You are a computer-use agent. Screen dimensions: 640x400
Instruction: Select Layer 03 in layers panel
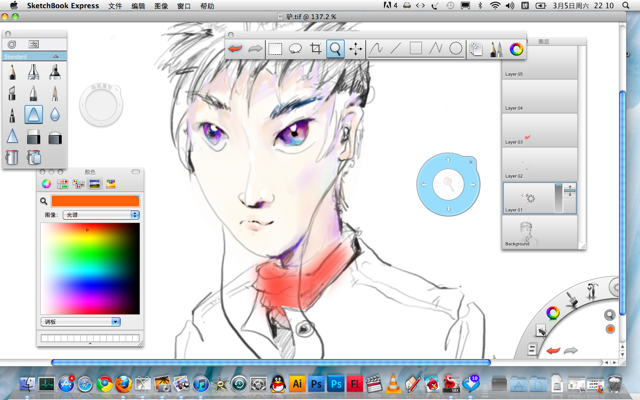point(539,130)
